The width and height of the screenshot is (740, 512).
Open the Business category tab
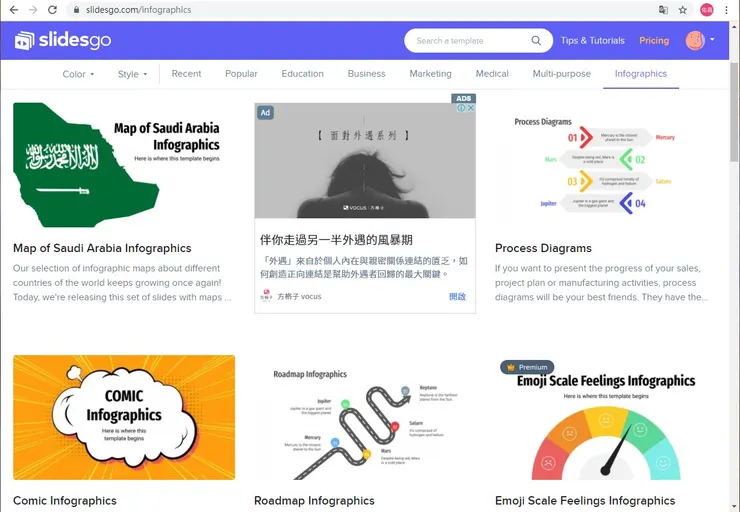[x=366, y=74]
